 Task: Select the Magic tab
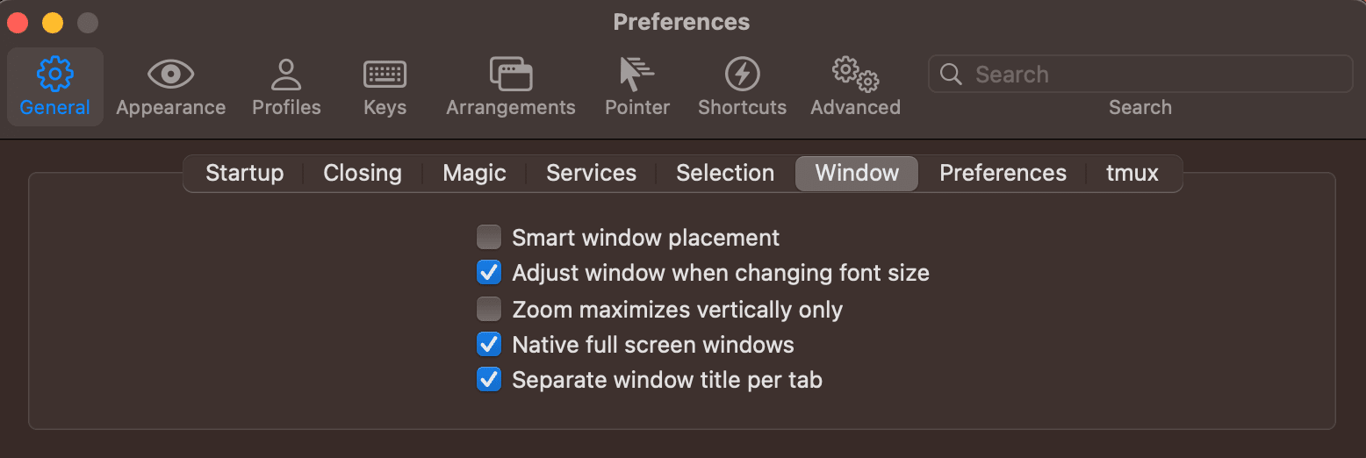[x=474, y=173]
